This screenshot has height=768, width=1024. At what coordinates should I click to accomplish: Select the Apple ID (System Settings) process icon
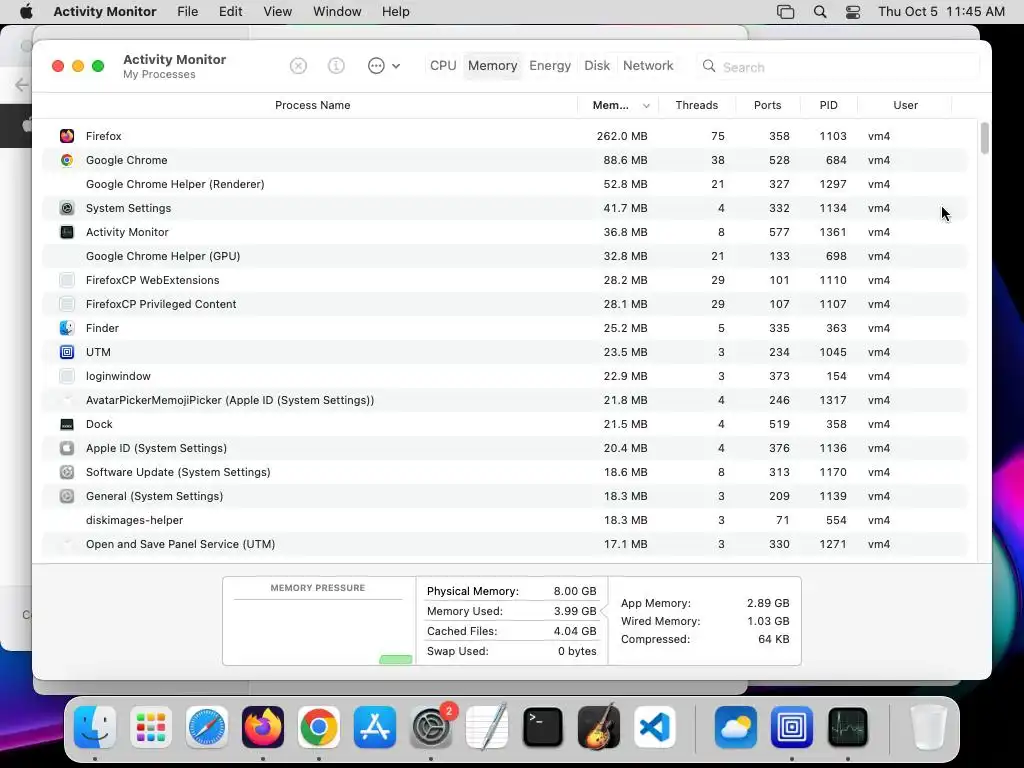pos(67,448)
